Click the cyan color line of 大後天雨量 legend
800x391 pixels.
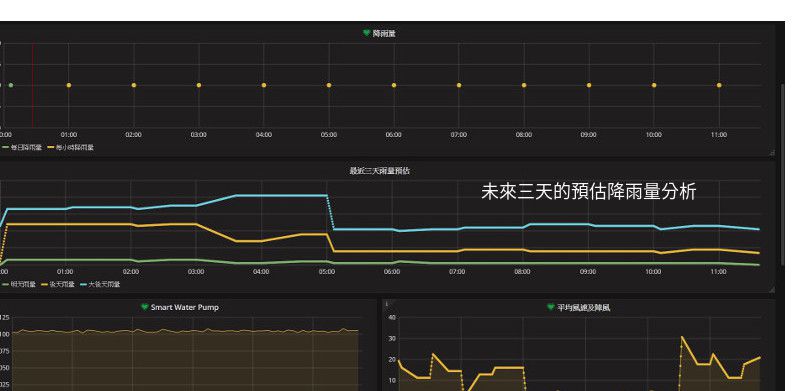[x=83, y=284]
